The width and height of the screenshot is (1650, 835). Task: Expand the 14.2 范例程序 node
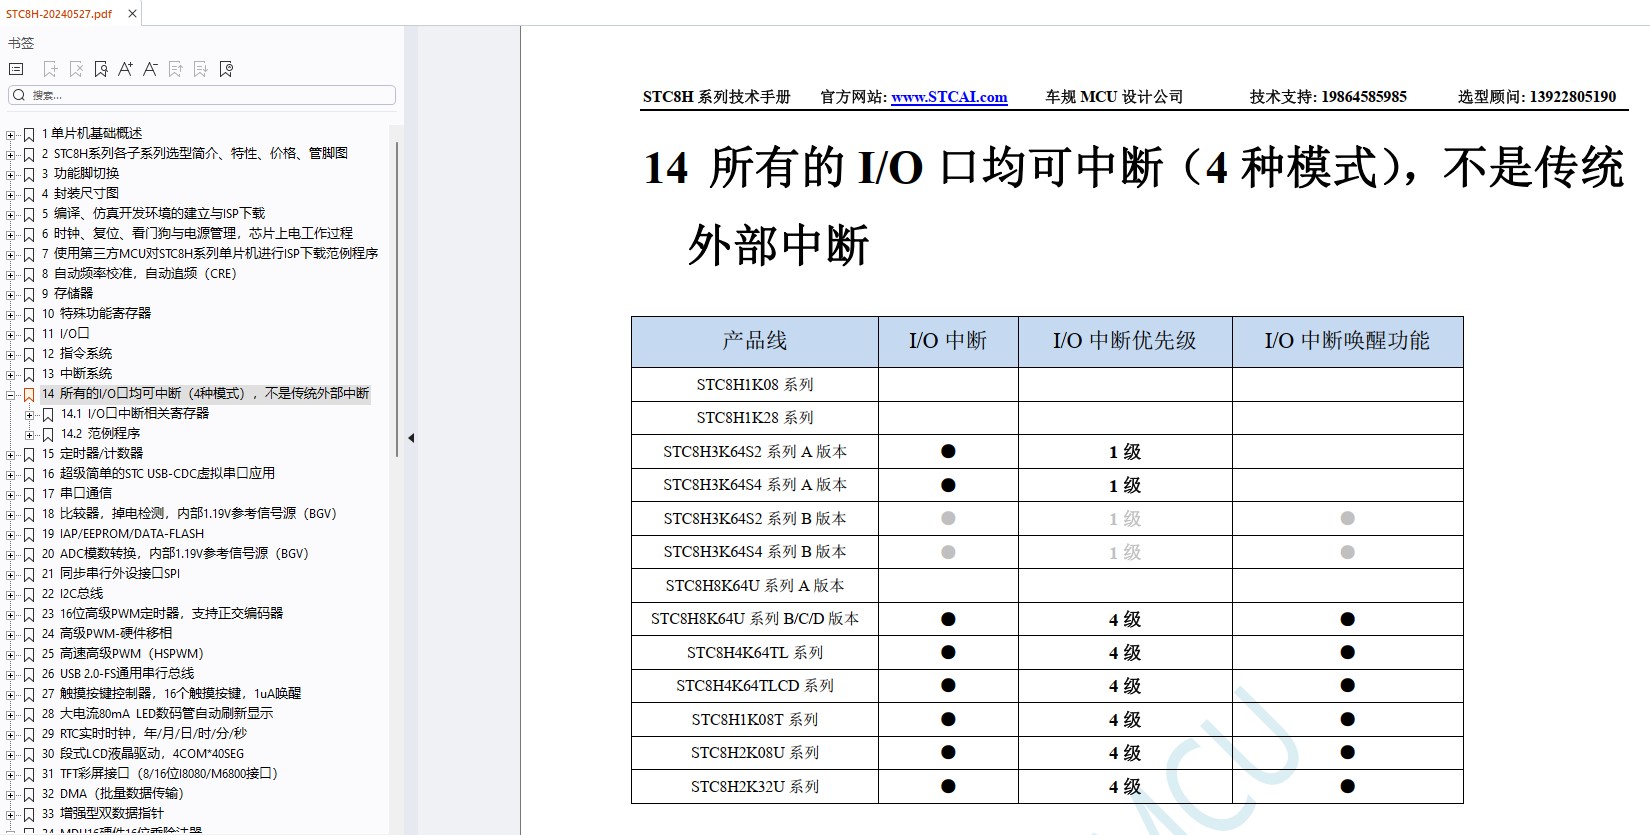29,434
